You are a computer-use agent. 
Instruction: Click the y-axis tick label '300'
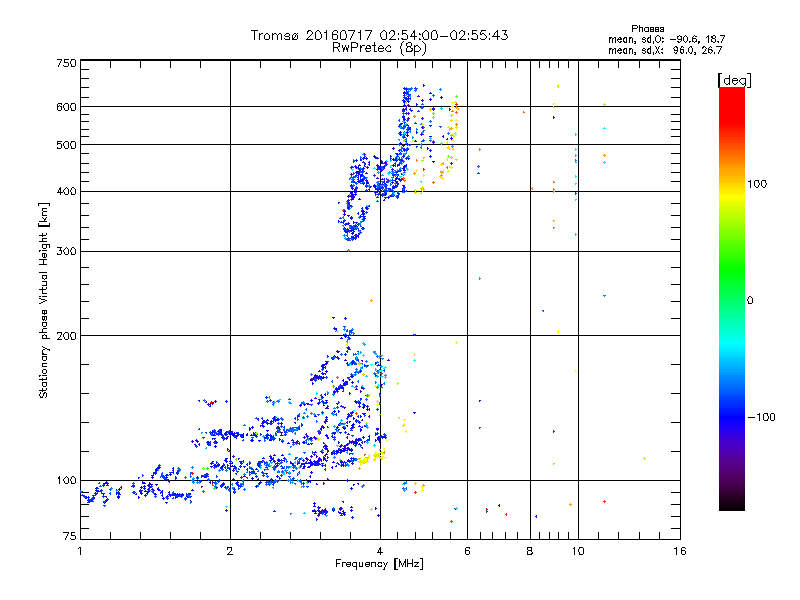pyautogui.click(x=66, y=252)
